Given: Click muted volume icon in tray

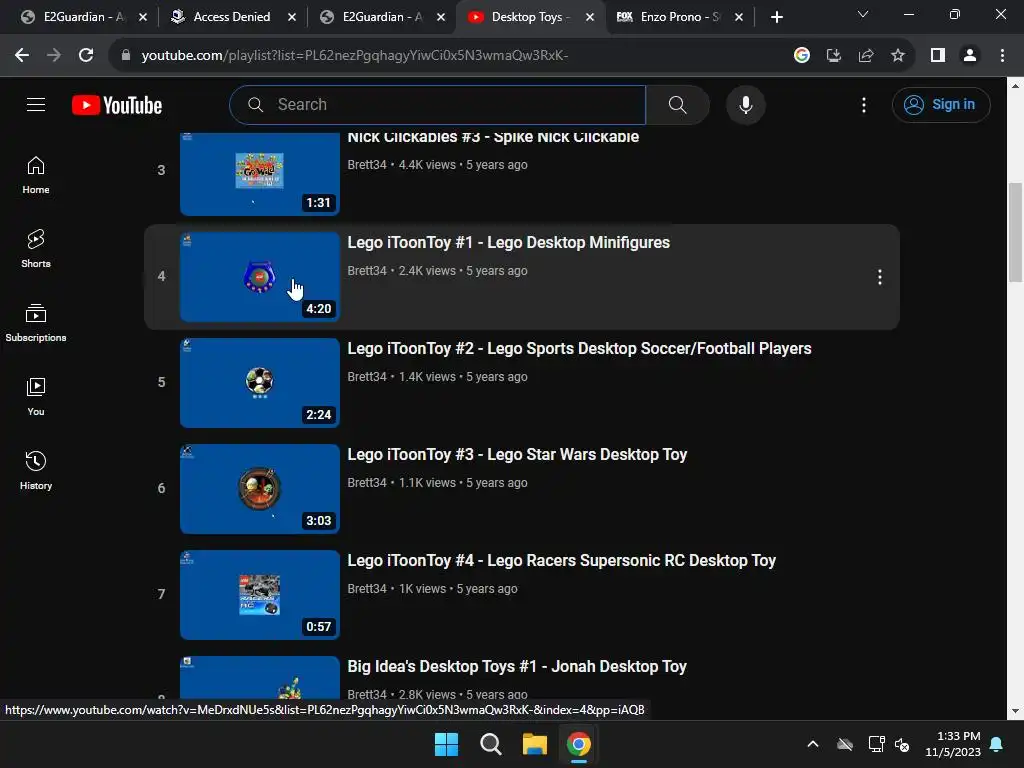Looking at the screenshot, I should coord(903,744).
